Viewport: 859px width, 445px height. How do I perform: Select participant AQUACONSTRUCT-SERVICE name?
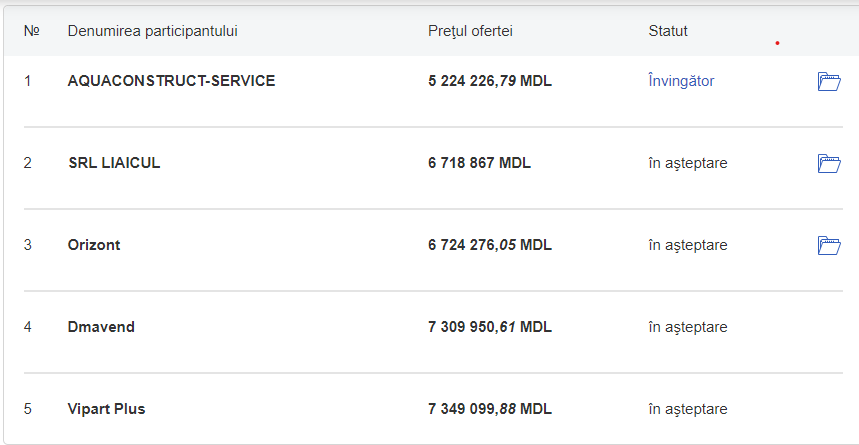coord(171,81)
